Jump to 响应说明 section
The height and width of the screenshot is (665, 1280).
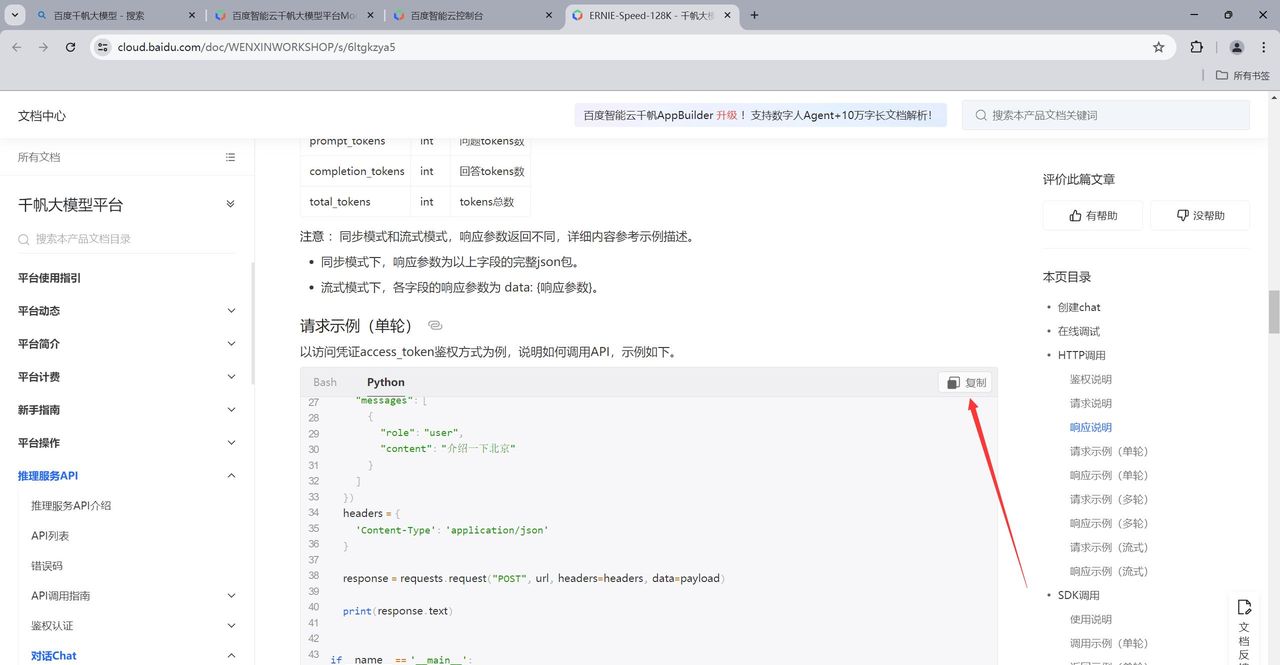(x=1091, y=427)
